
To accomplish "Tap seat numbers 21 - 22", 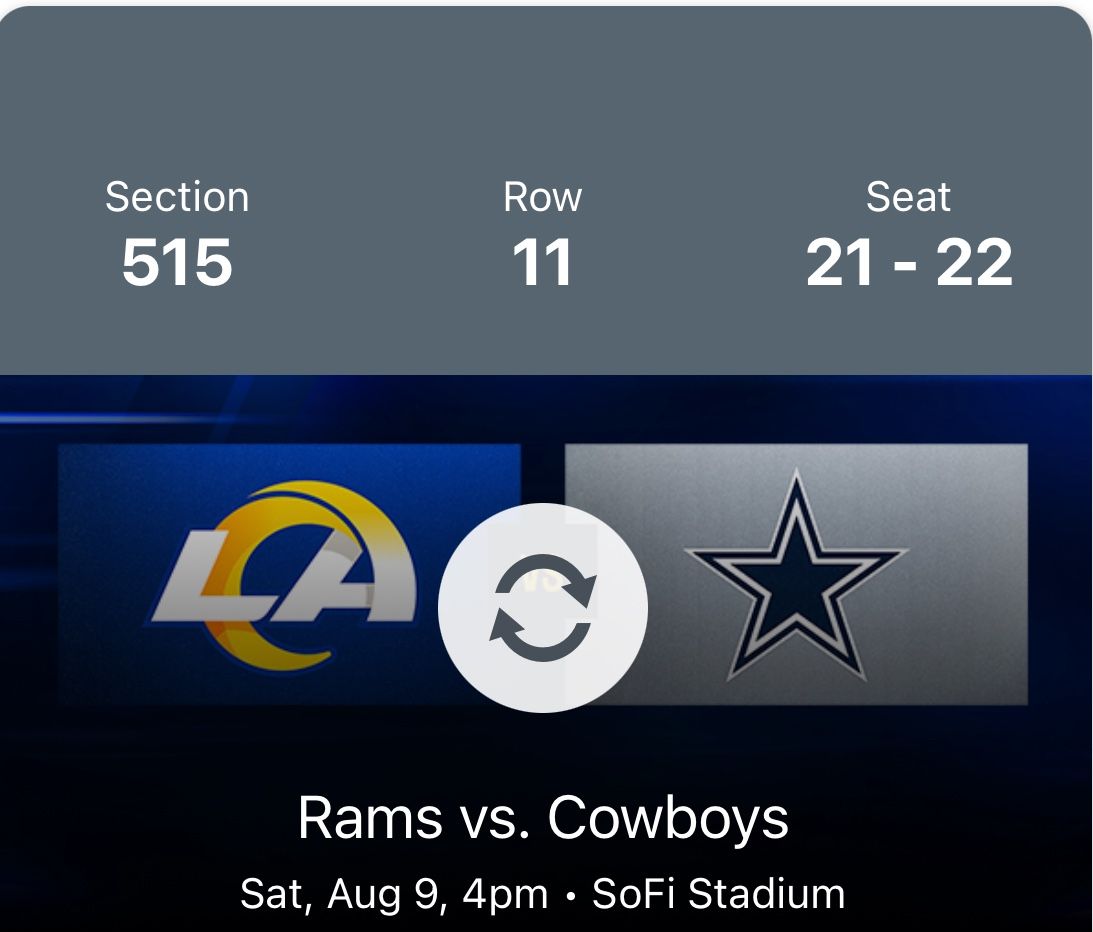I will 908,262.
